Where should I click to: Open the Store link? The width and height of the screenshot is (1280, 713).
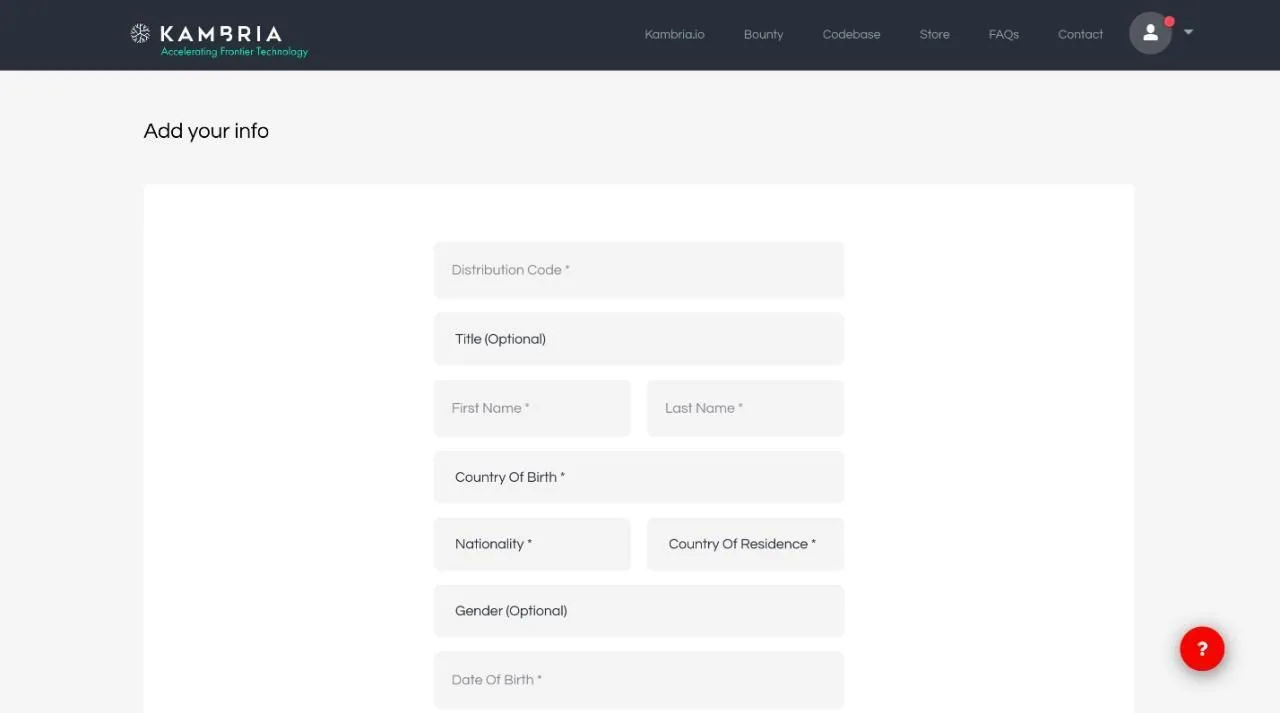[934, 34]
